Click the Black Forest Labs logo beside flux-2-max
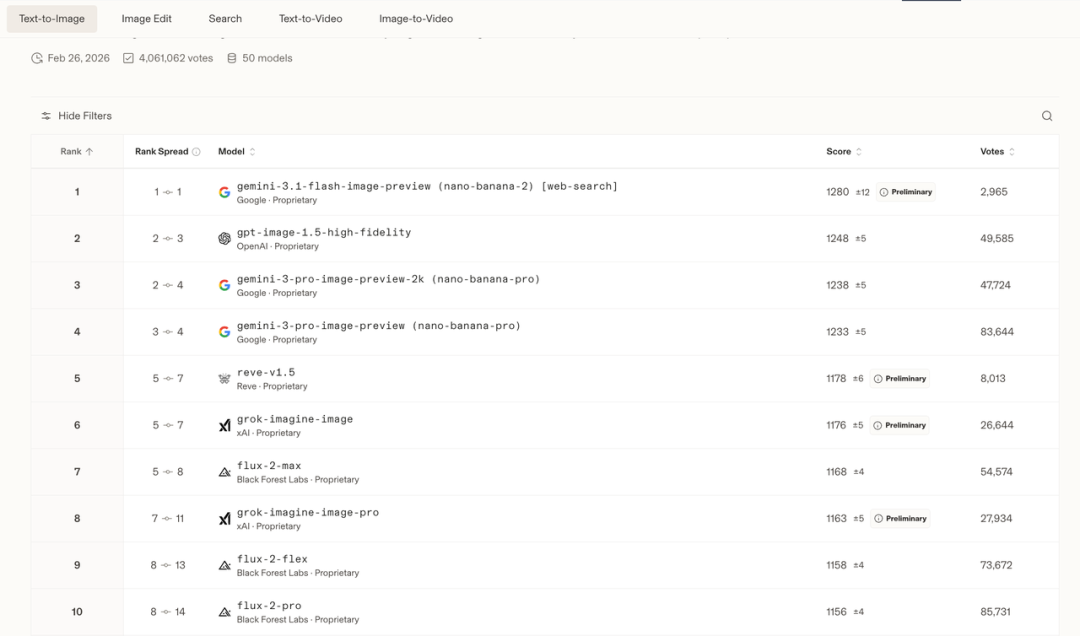This screenshot has width=1080, height=636. click(x=224, y=472)
